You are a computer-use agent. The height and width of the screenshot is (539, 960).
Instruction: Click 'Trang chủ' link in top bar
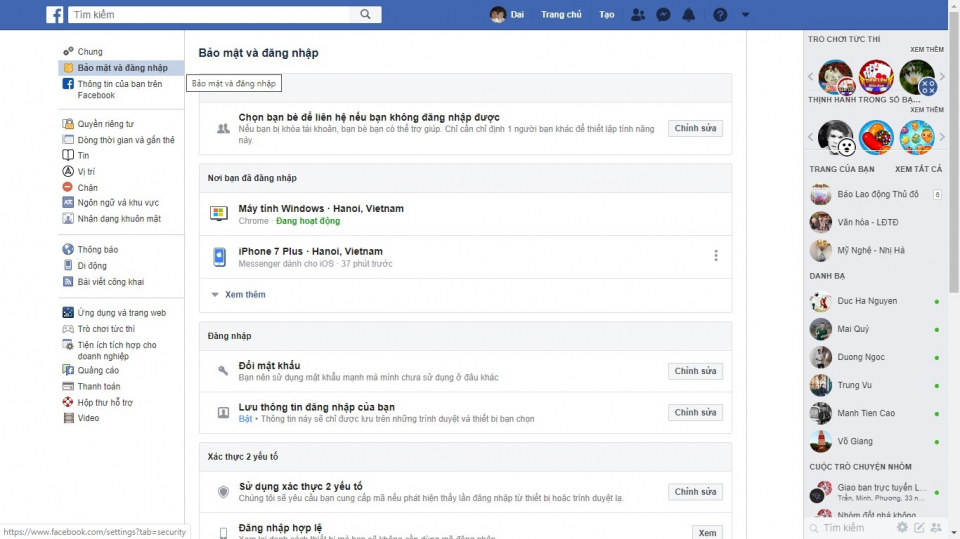coord(561,15)
